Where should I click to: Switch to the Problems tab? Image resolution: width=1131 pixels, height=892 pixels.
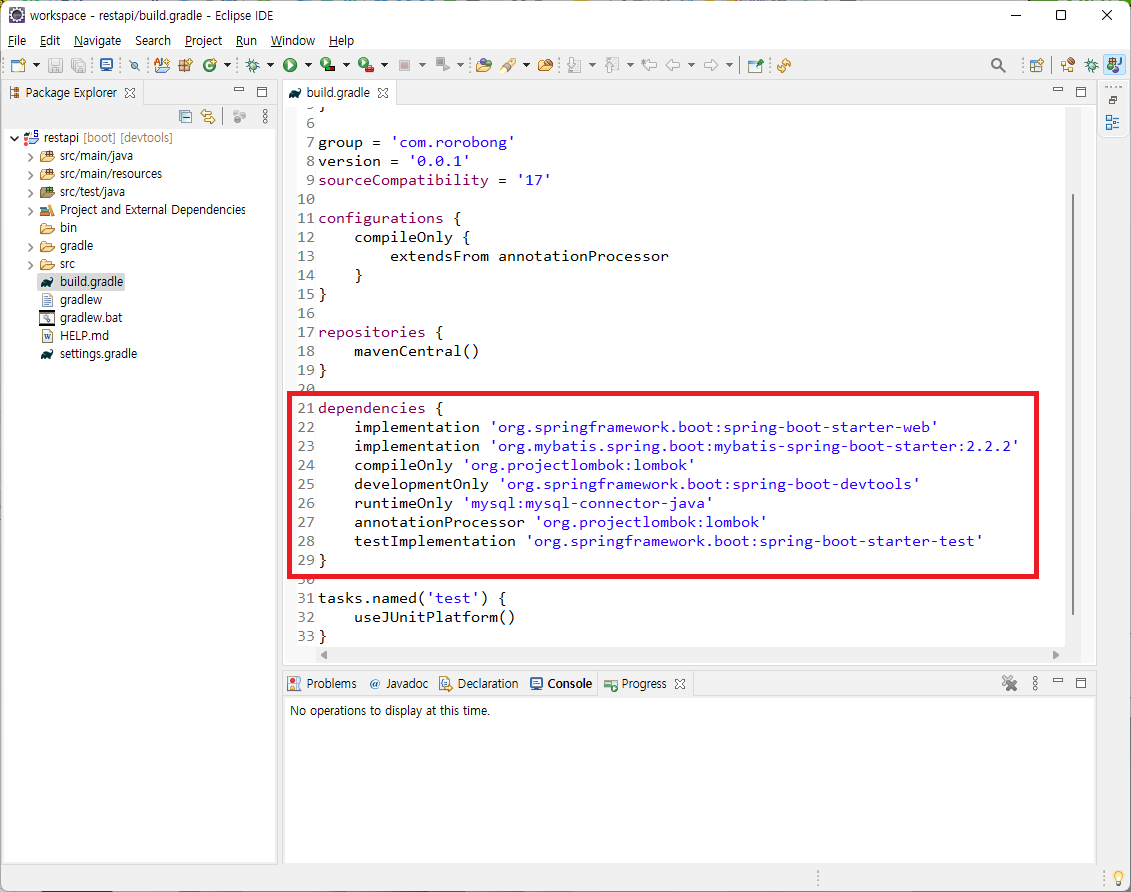pyautogui.click(x=322, y=683)
